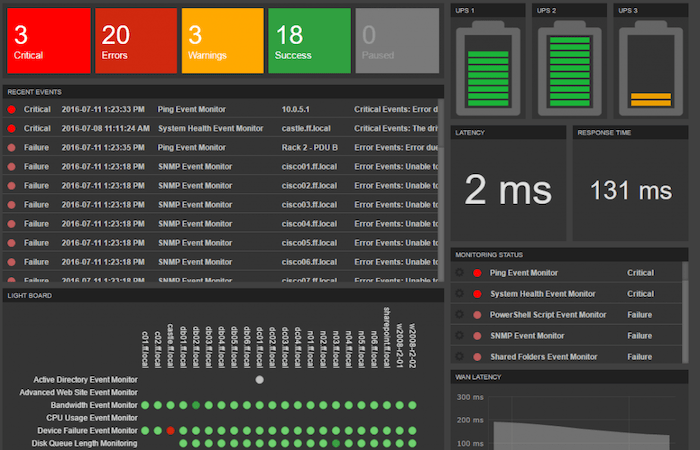Click gear icon for Shared Folders Event Monitor
Image resolution: width=700 pixels, height=450 pixels.
(x=459, y=356)
